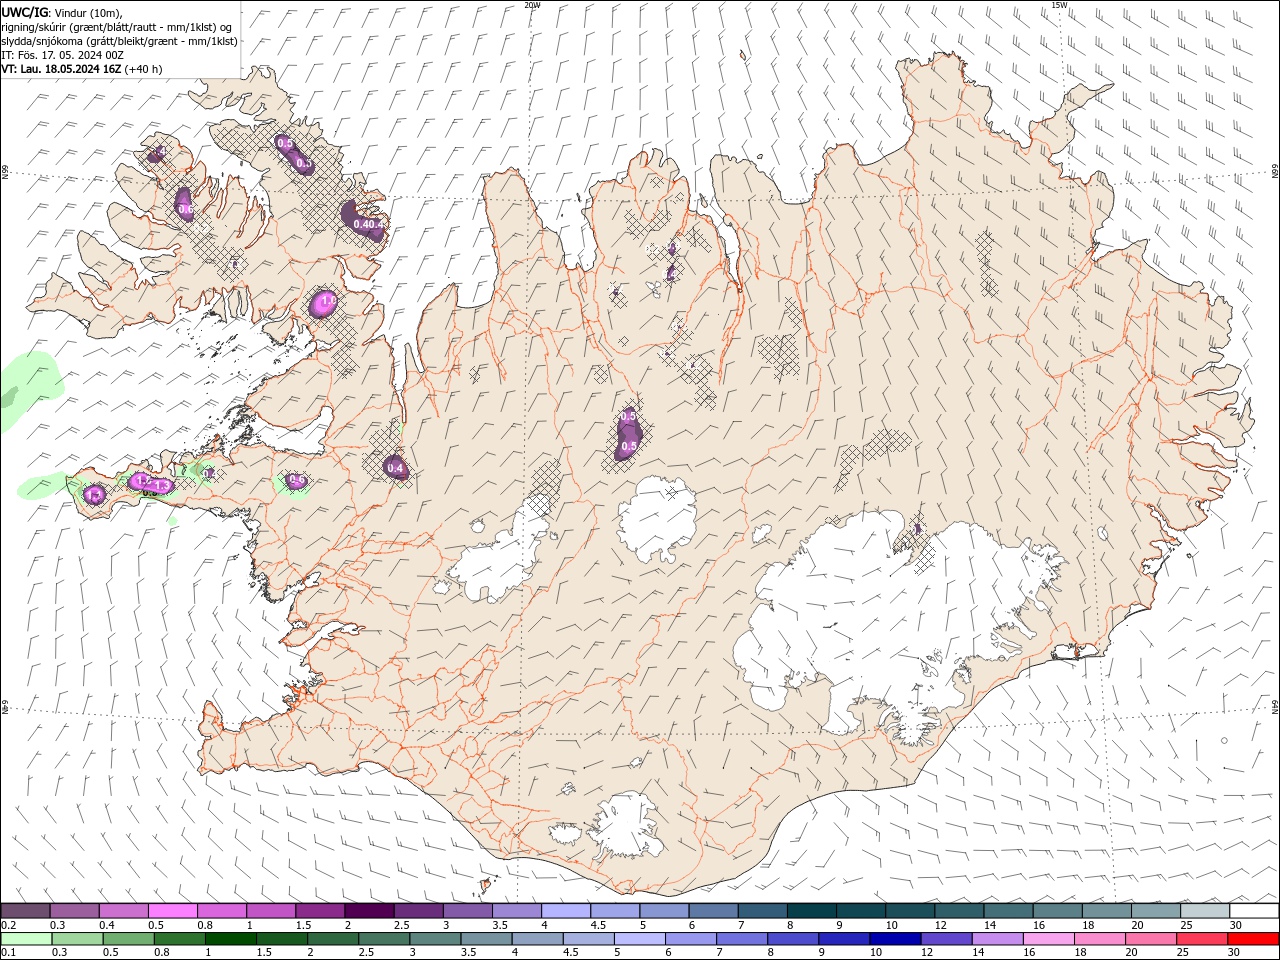This screenshot has width=1280, height=960.
Task: Click the UWC/IG title text
Action: point(25,12)
